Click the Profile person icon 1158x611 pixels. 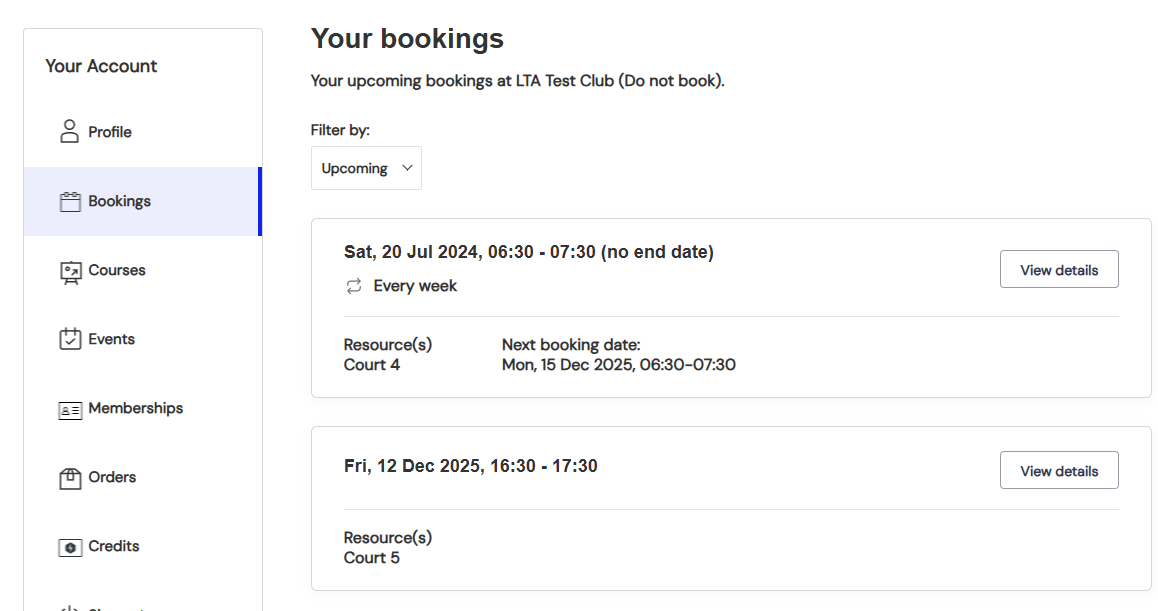click(69, 131)
